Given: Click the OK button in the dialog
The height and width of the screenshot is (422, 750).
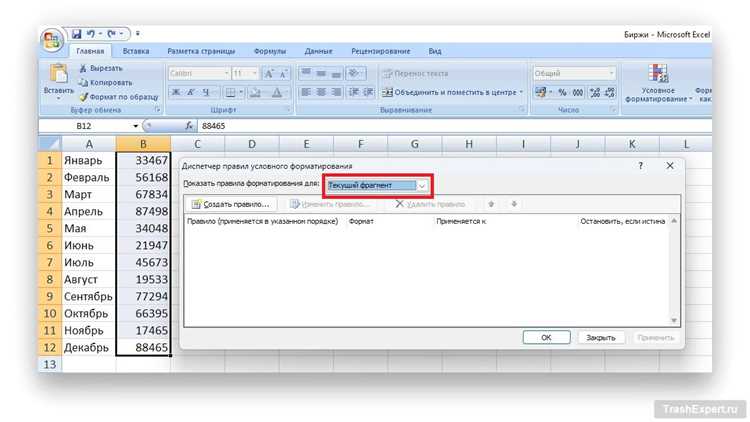Looking at the screenshot, I should tap(546, 337).
